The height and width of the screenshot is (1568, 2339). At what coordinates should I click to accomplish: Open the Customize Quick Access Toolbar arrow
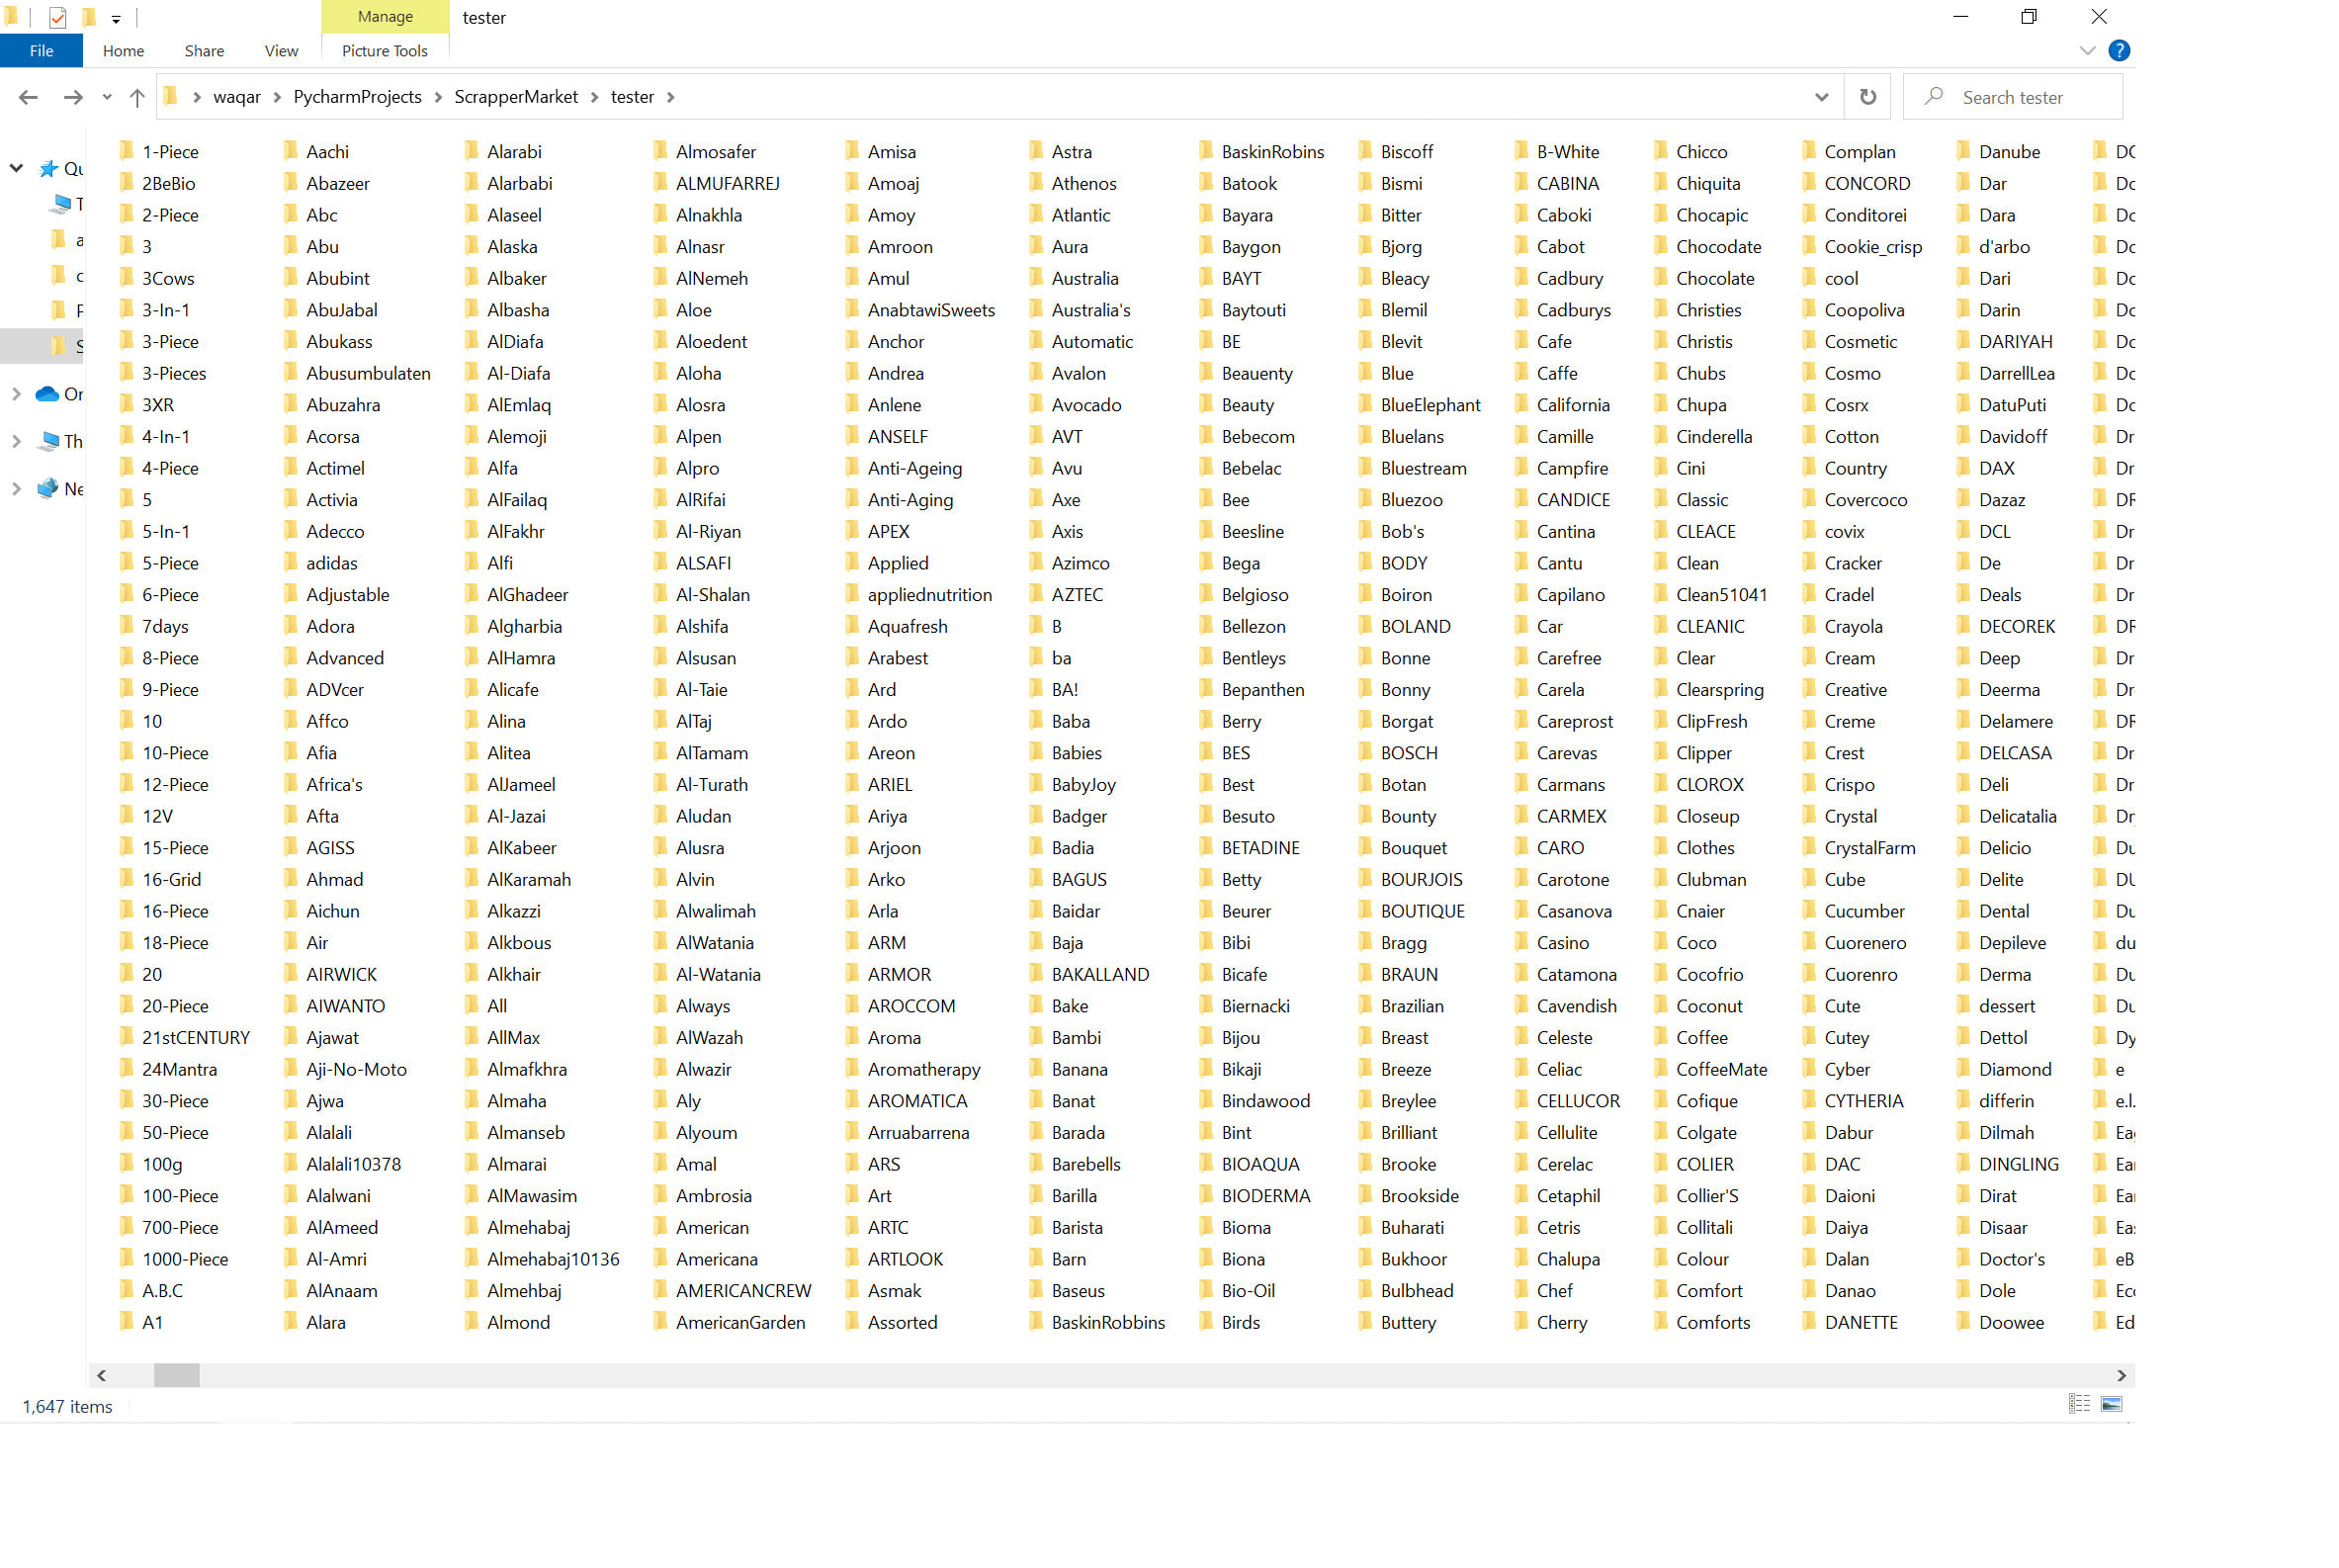116,19
